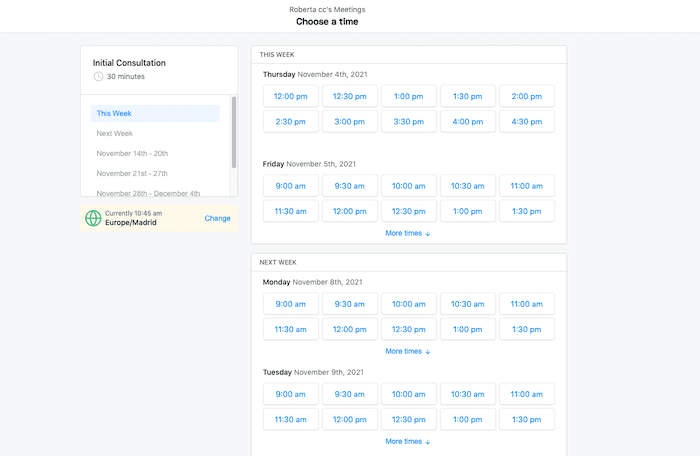
Task: Click the clock icon beside 30 minutes
Action: click(x=98, y=77)
